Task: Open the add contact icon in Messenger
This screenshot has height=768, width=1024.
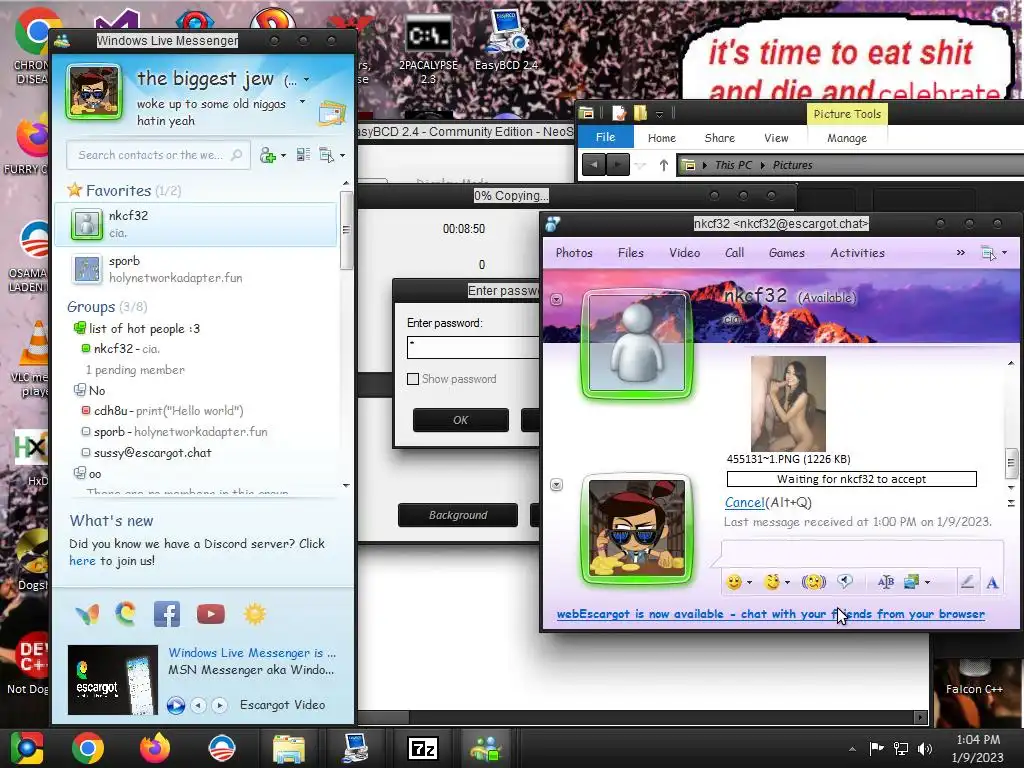Action: (x=267, y=155)
